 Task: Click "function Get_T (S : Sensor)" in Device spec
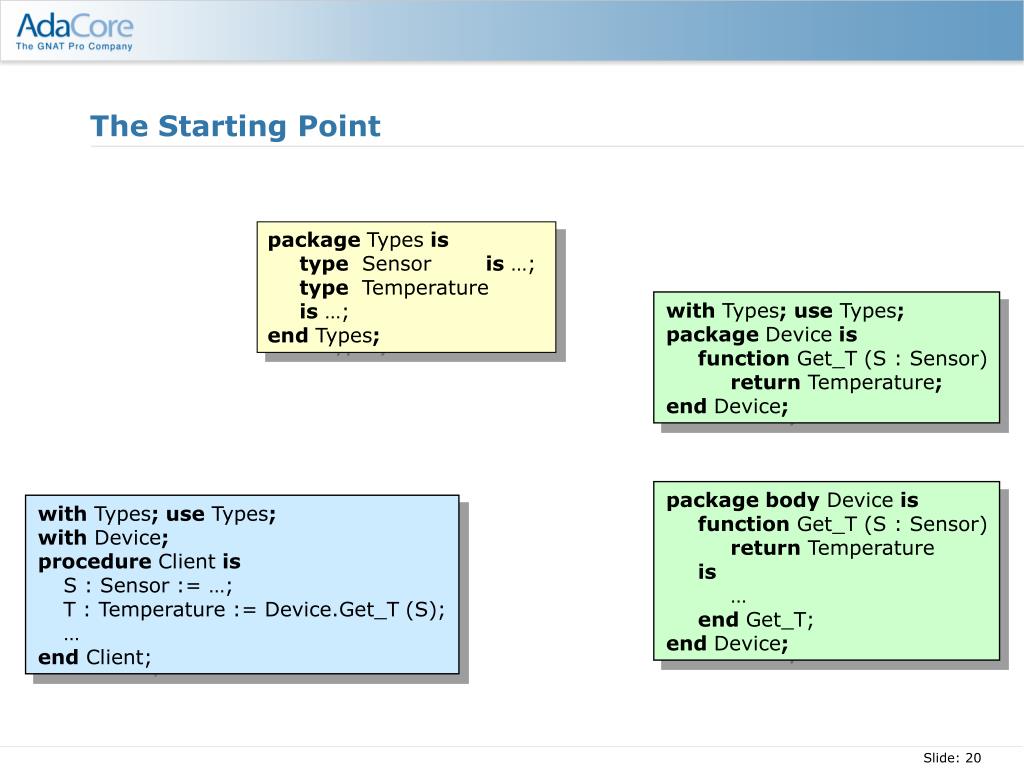tap(842, 359)
